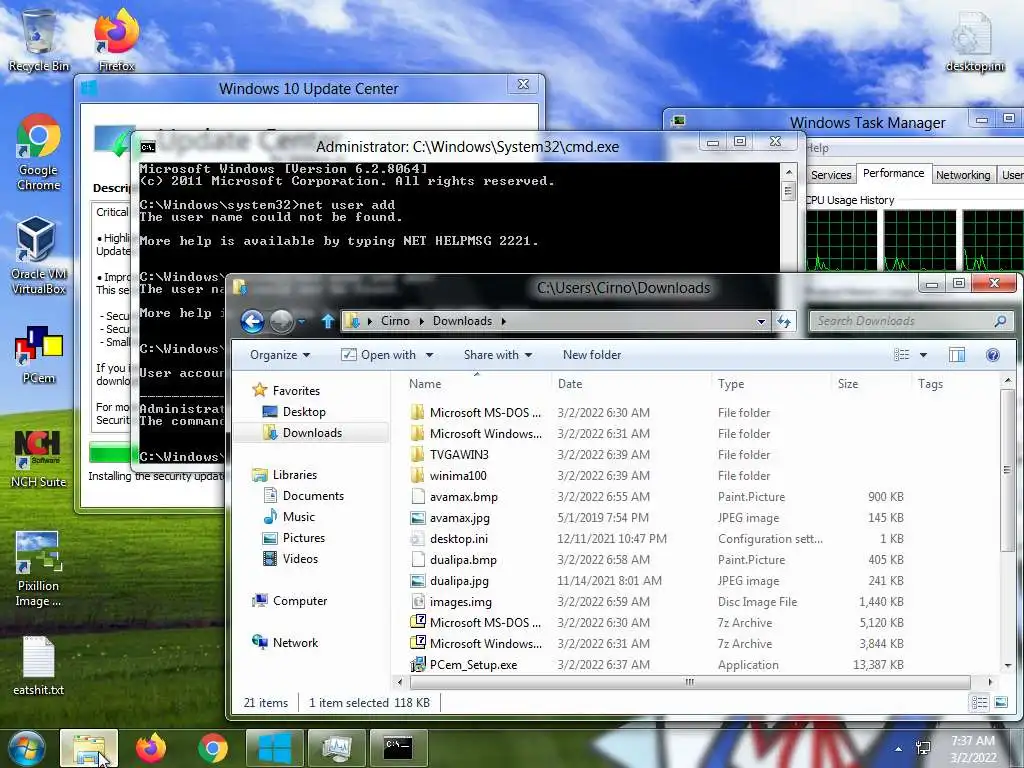Expand the arrow after Downloads in address bar

(504, 321)
